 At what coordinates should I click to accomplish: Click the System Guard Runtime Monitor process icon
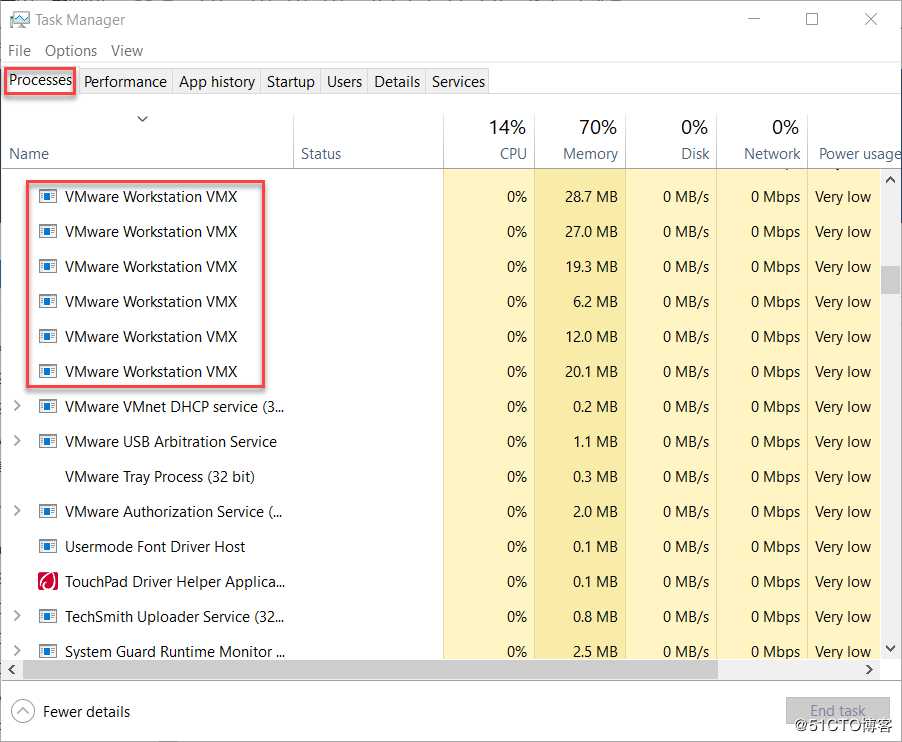click(48, 652)
